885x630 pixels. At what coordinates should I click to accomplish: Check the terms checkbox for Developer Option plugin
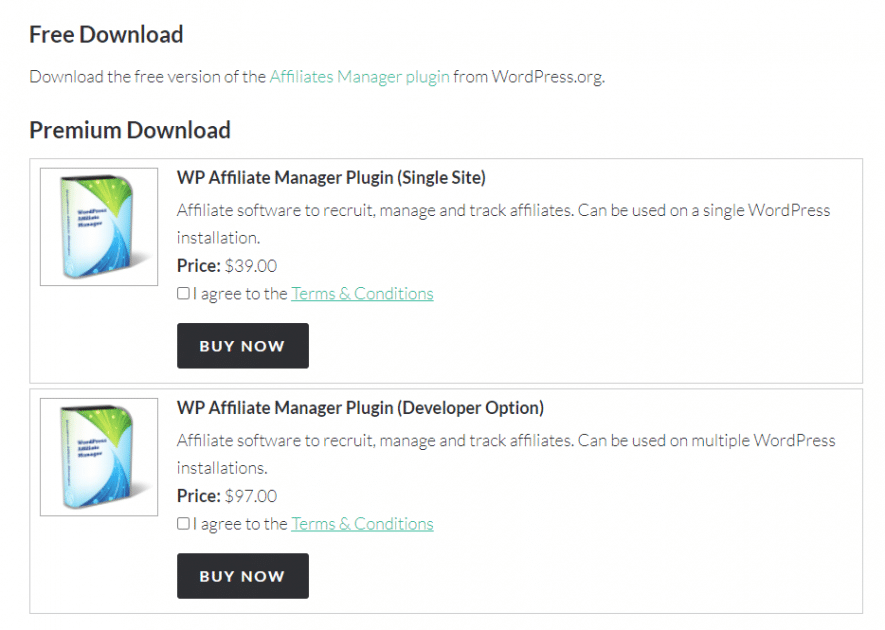click(183, 523)
